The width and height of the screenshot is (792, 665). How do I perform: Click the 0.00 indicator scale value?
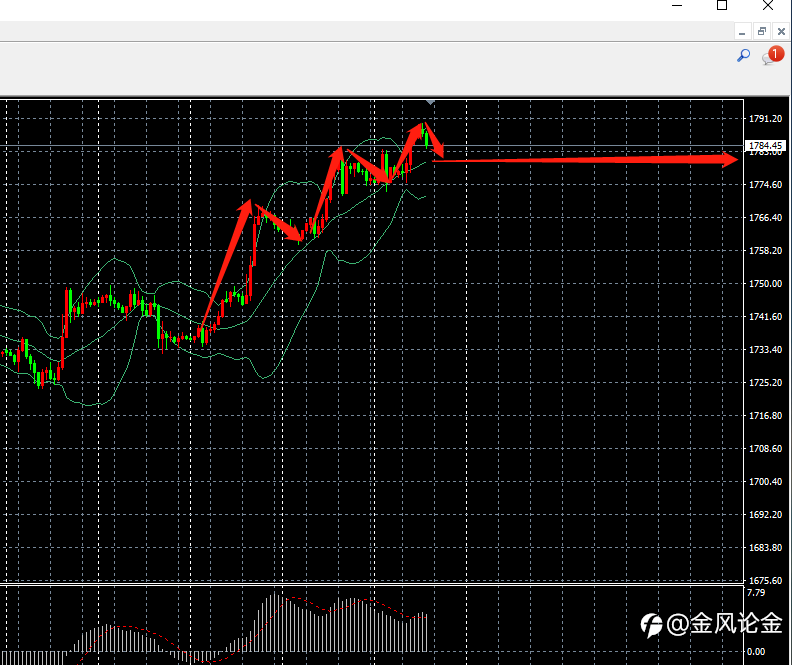tap(756, 652)
